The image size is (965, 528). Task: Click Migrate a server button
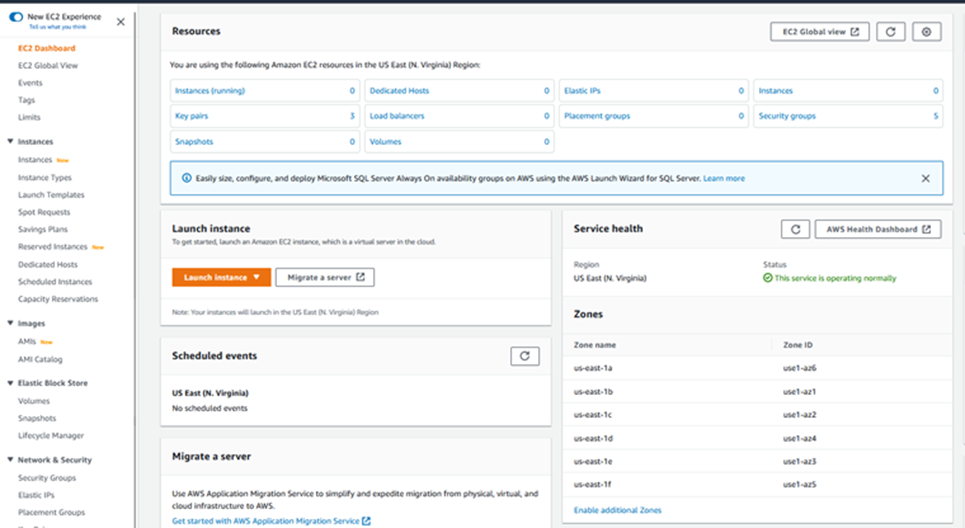pyautogui.click(x=325, y=278)
